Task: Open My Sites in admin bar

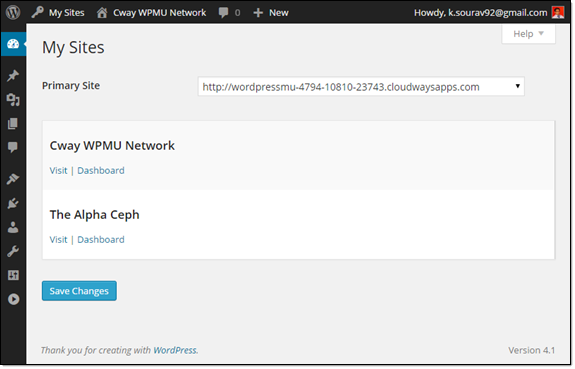Action: (58, 12)
